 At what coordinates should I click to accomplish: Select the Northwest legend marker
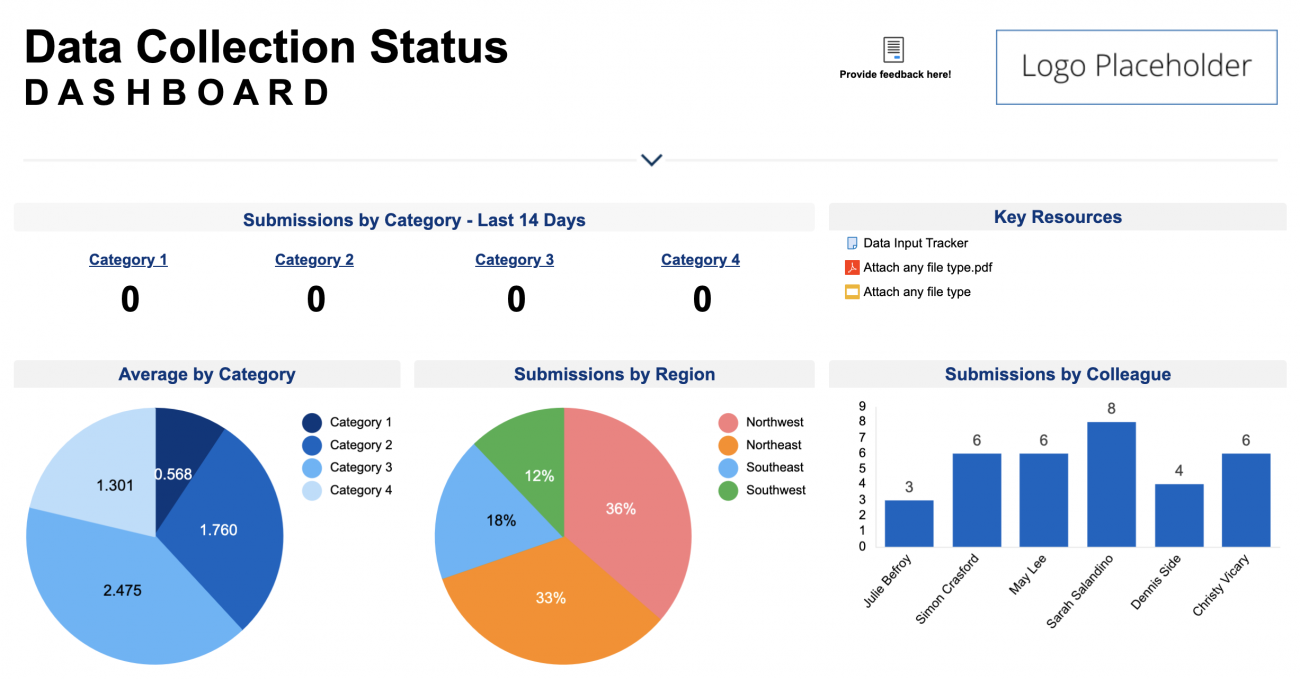(726, 421)
